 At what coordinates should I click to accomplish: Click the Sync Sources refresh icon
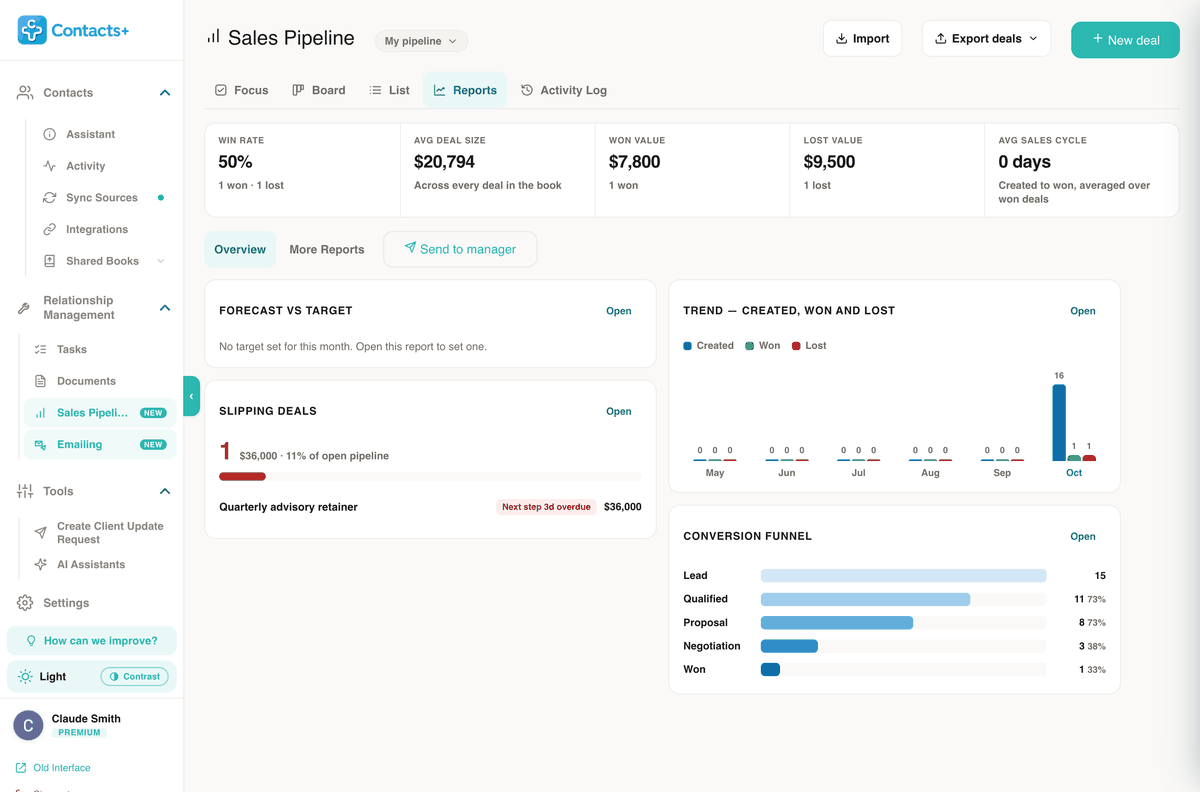pyautogui.click(x=49, y=198)
